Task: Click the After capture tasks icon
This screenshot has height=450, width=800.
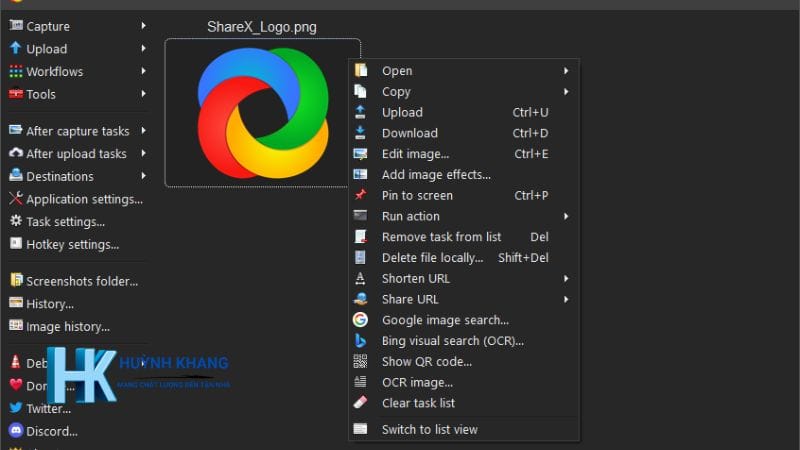Action: click(16, 130)
